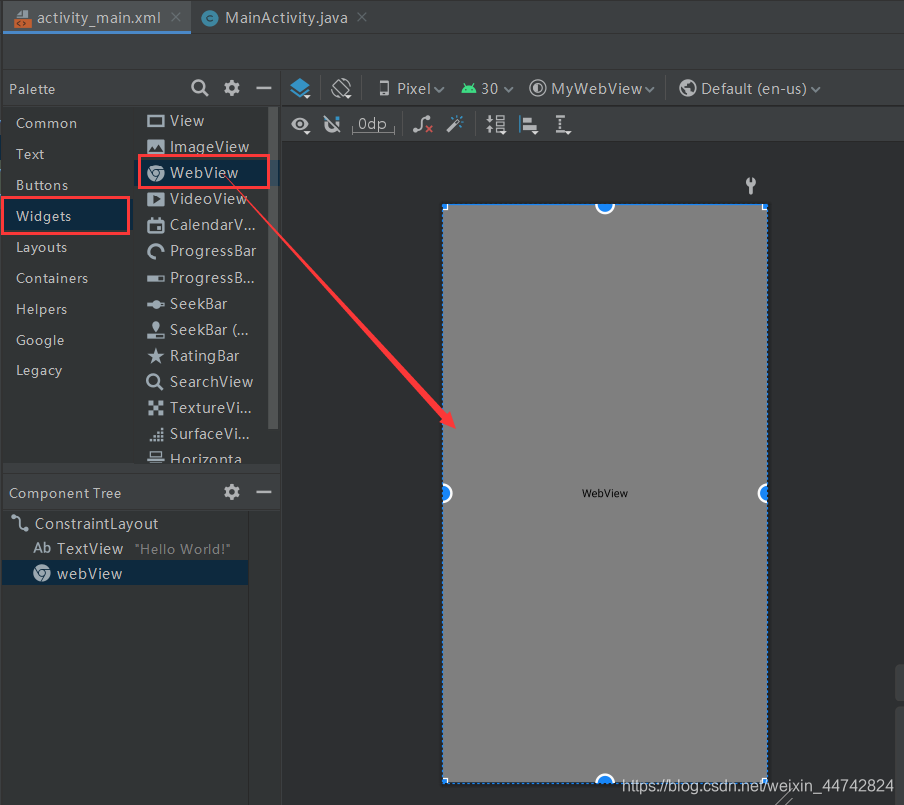Close the activity_main.xml tab
904x805 pixels.
coord(176,17)
